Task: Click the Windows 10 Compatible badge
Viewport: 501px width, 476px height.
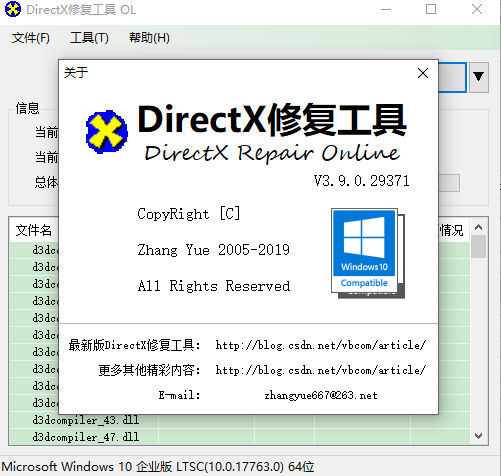Action: (x=368, y=253)
